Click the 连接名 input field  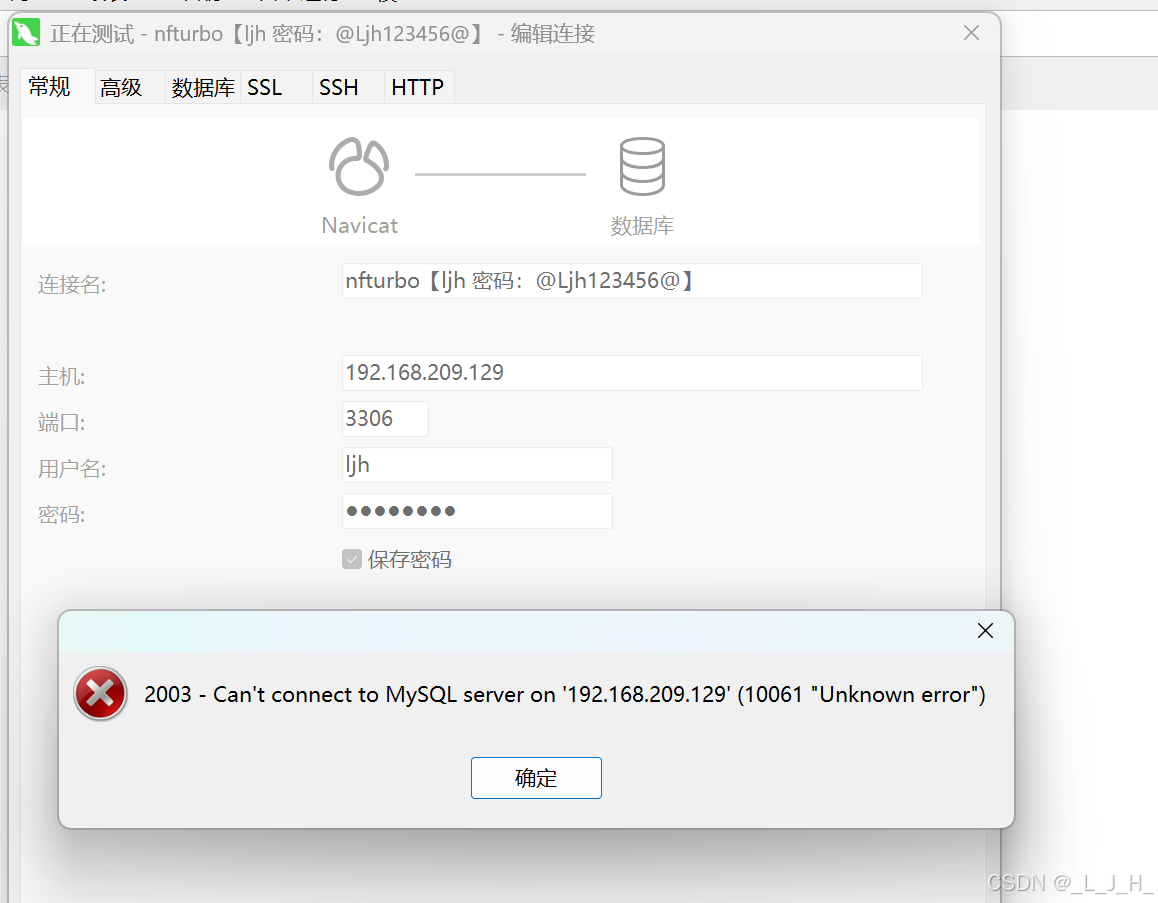632,281
